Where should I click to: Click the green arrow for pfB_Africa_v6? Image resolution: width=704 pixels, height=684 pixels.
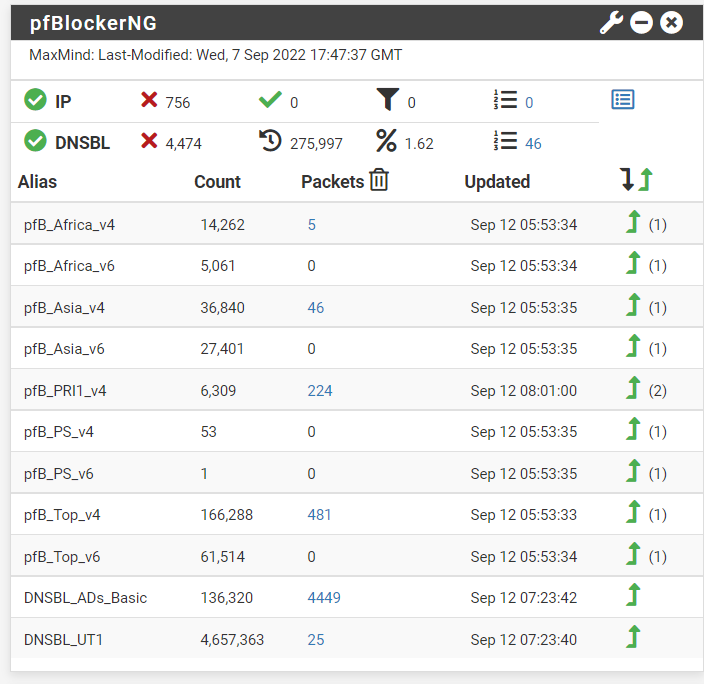(633, 263)
